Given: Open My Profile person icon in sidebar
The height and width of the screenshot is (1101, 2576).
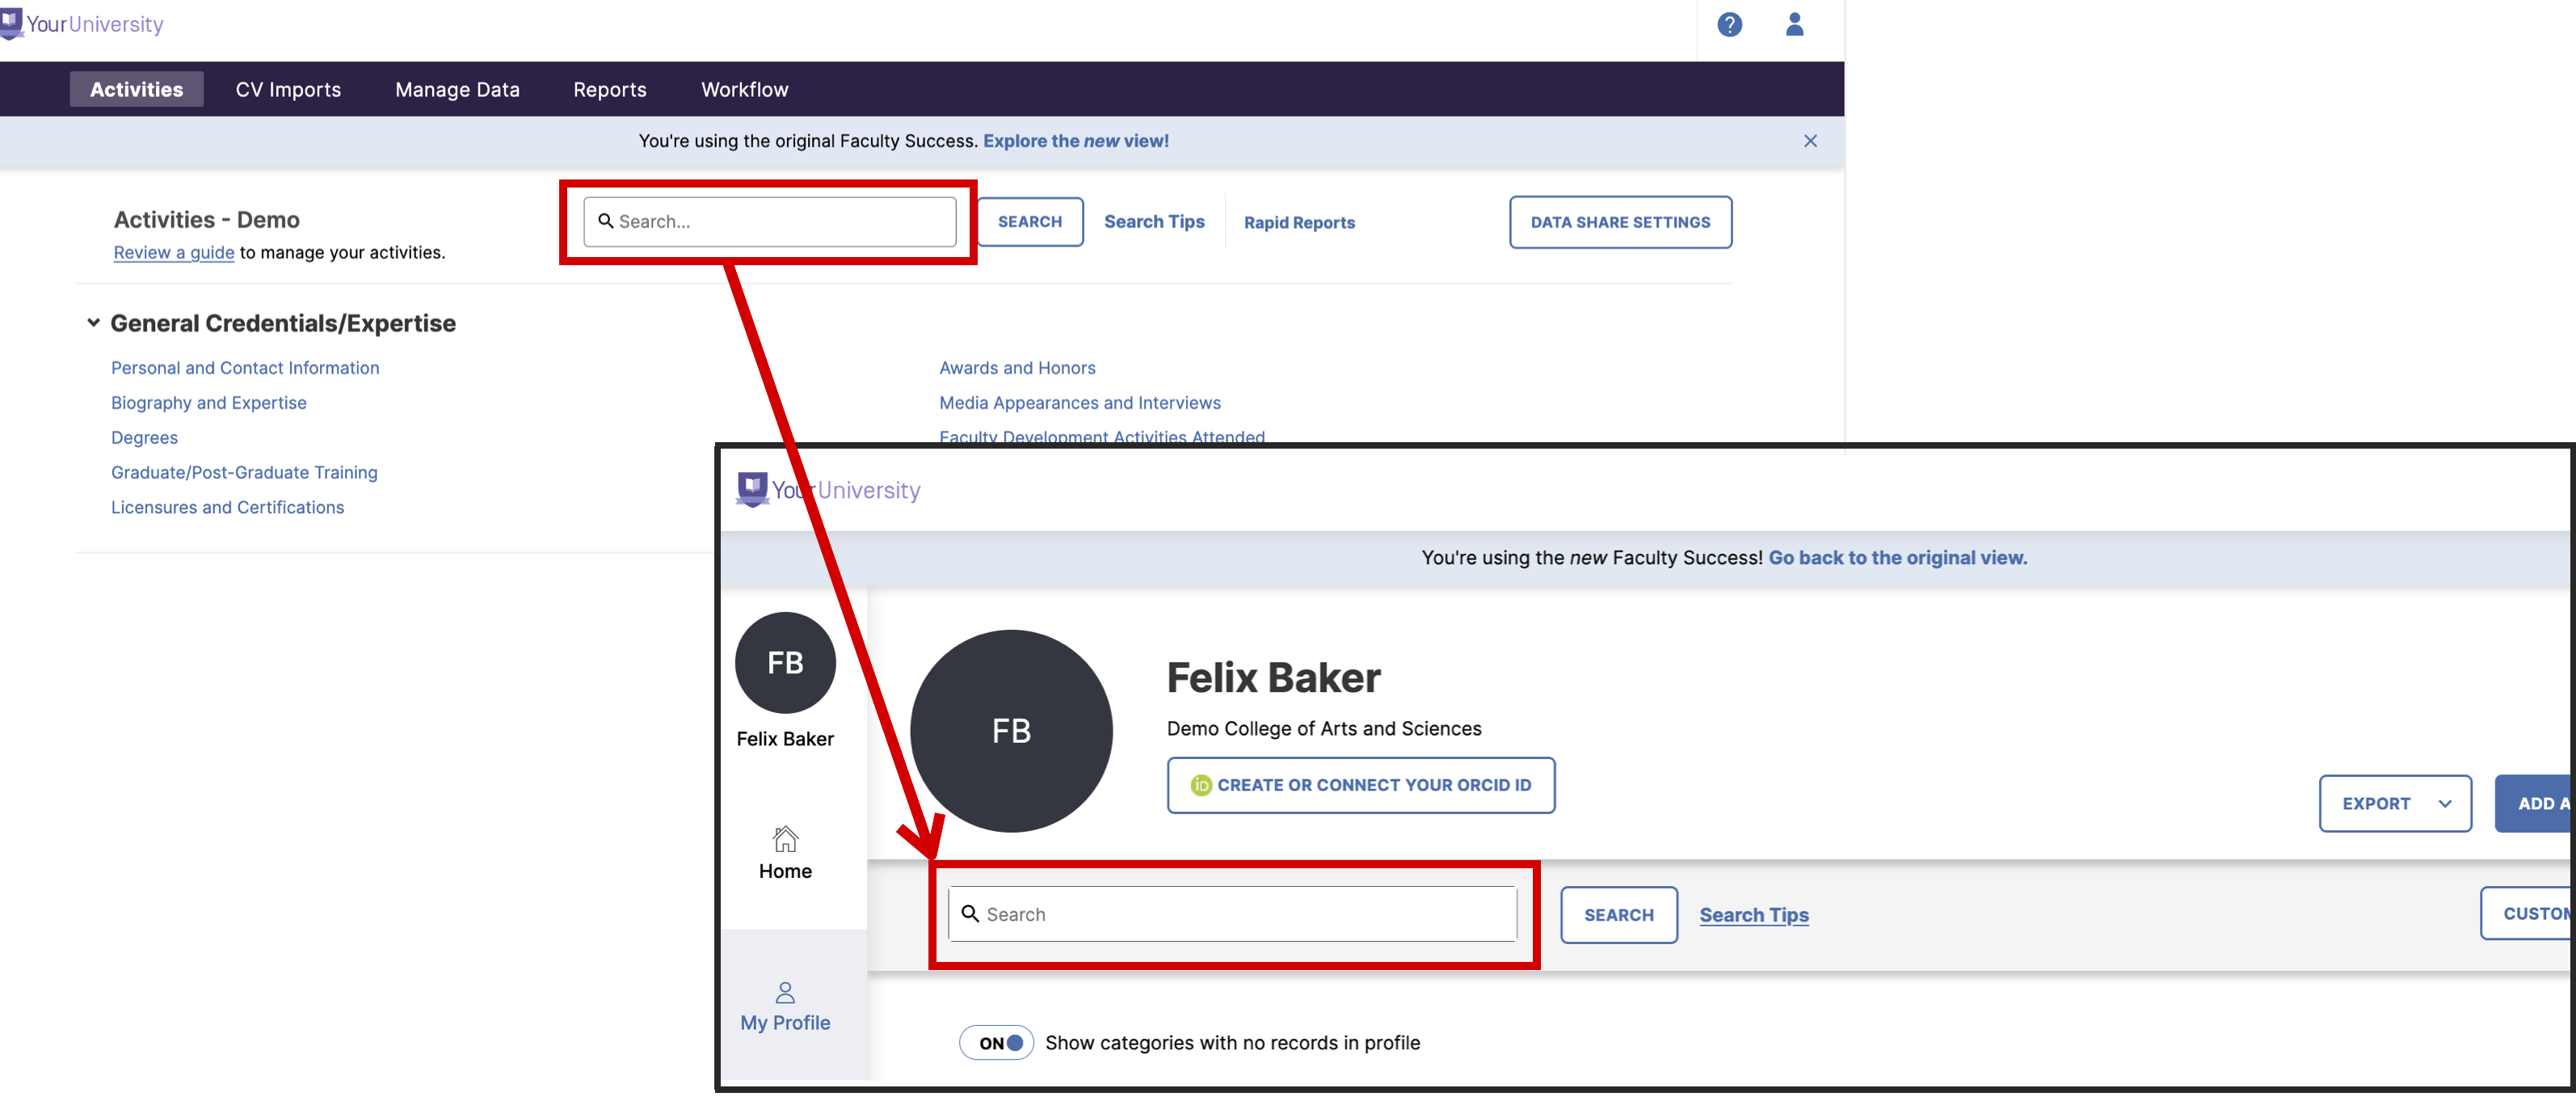Looking at the screenshot, I should pyautogui.click(x=785, y=992).
